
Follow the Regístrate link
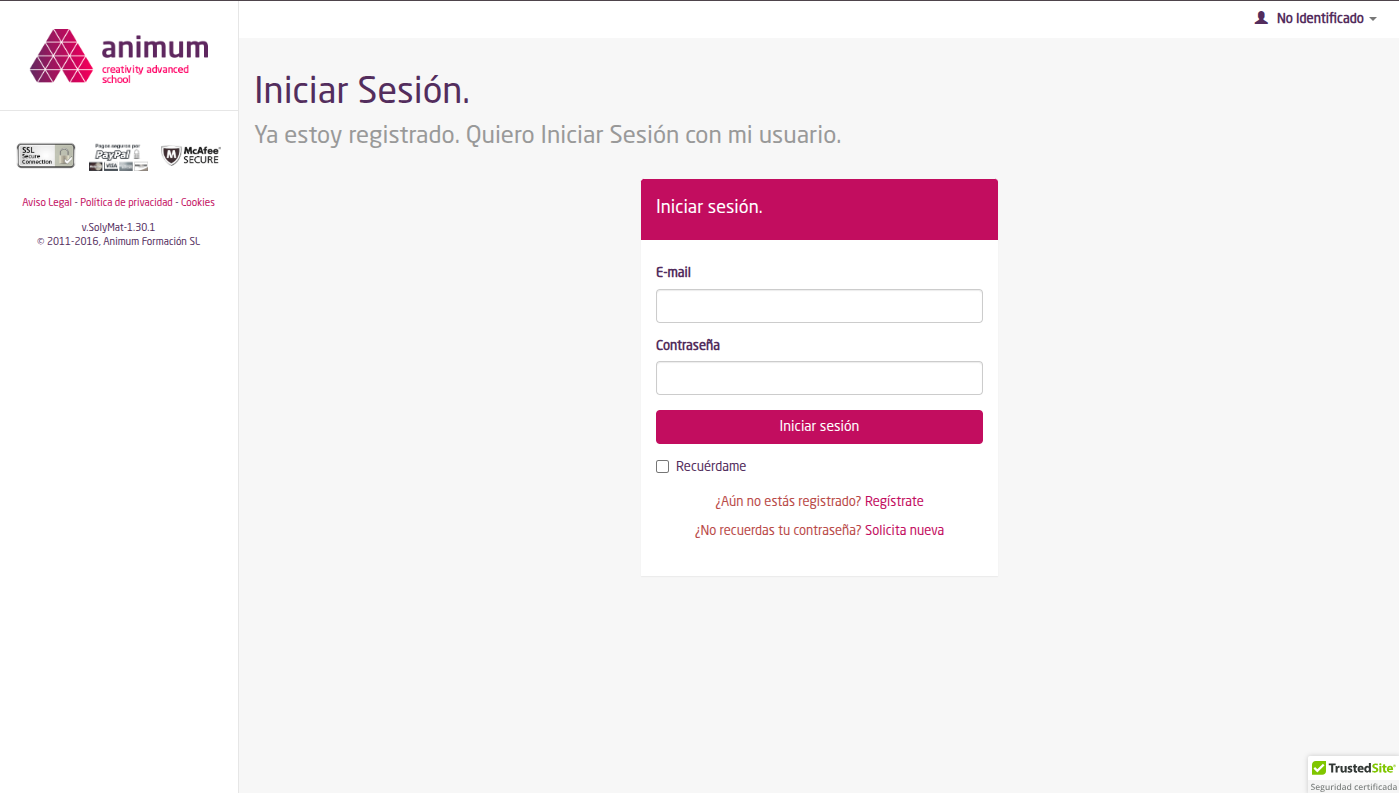(894, 501)
